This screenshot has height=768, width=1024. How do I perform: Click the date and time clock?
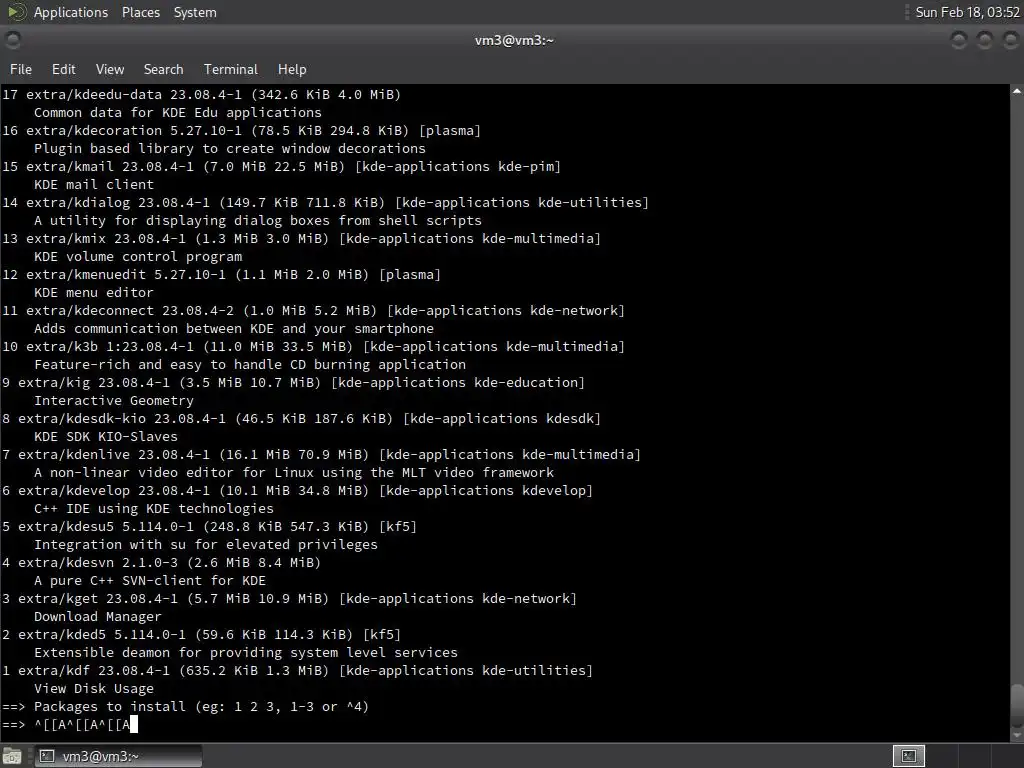point(967,12)
